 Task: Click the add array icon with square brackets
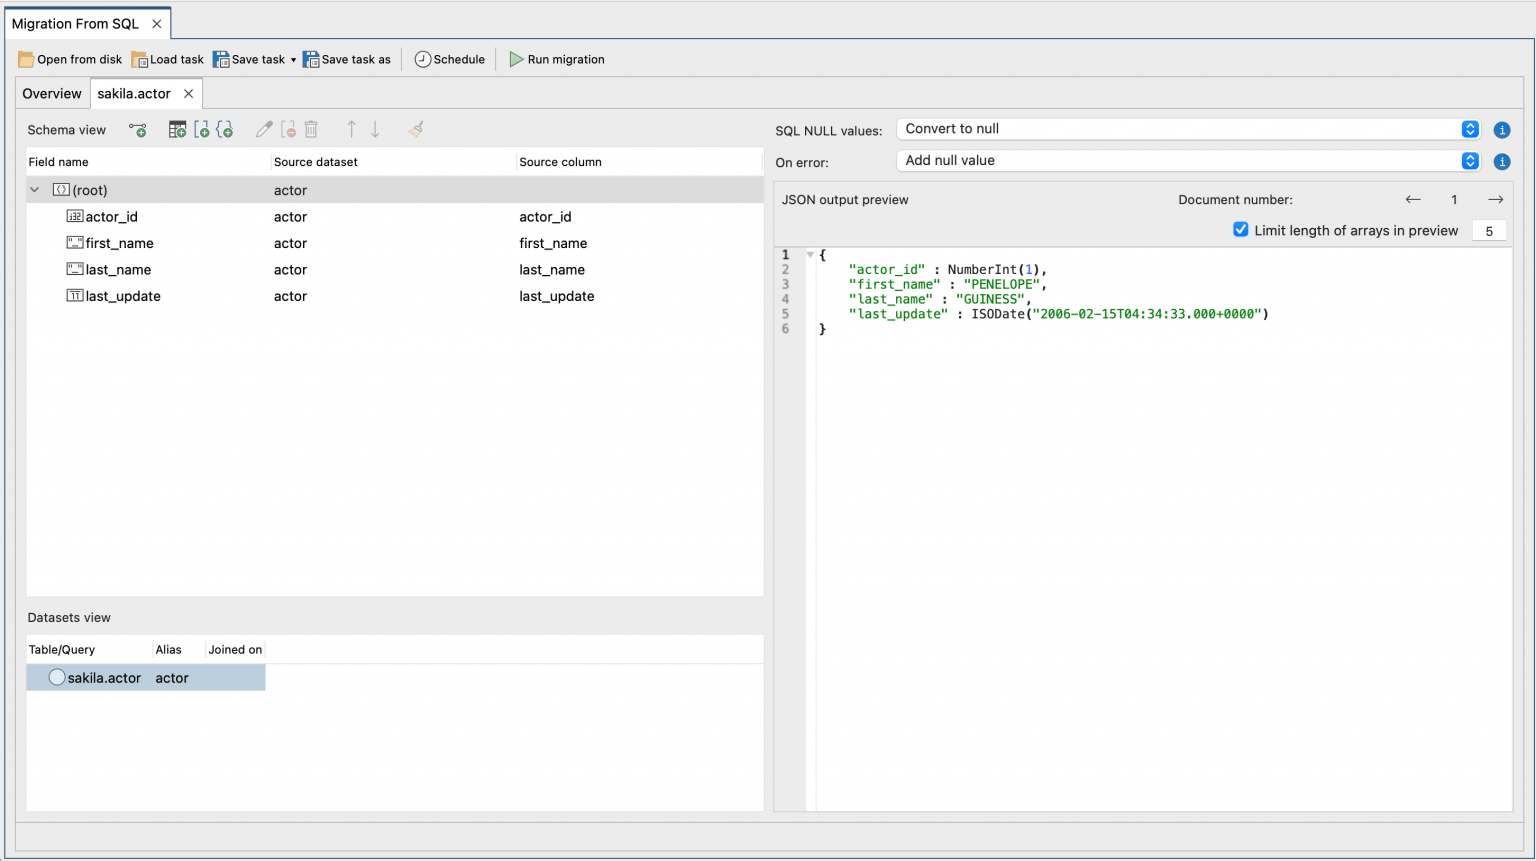[x=201, y=130]
